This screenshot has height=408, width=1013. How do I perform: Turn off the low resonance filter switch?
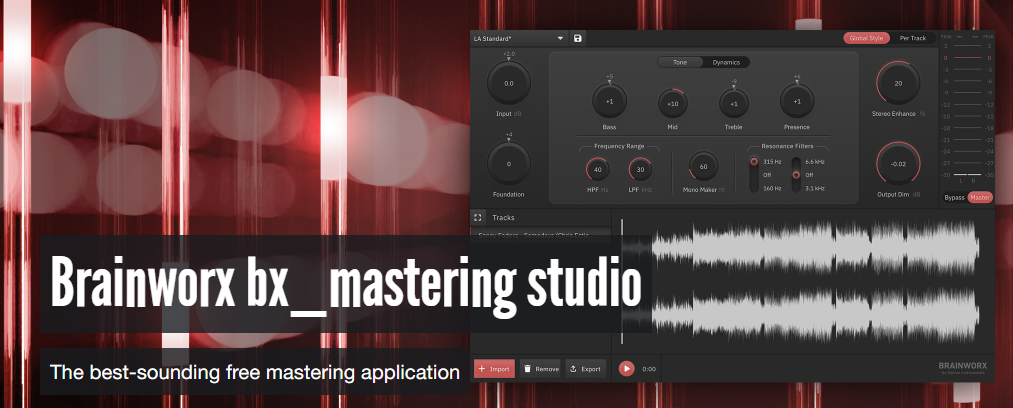(x=767, y=175)
